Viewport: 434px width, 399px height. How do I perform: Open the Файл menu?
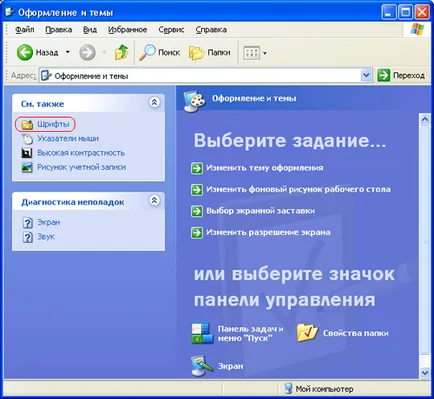point(24,30)
